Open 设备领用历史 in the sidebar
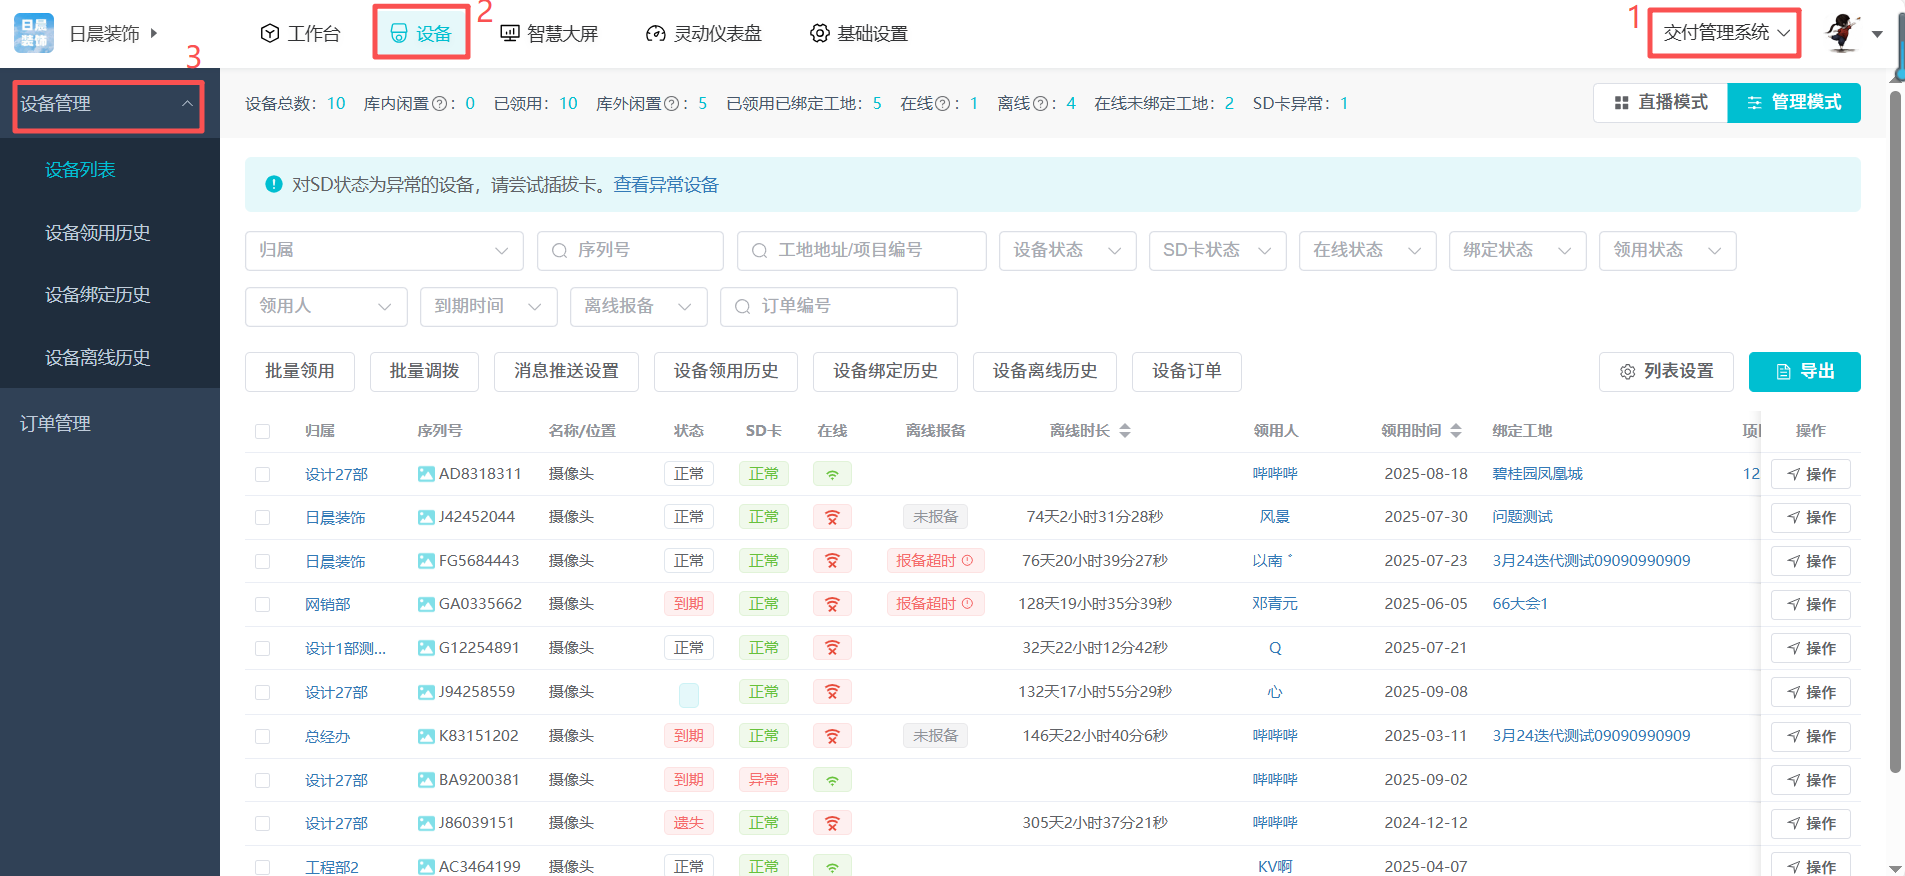 pyautogui.click(x=98, y=233)
